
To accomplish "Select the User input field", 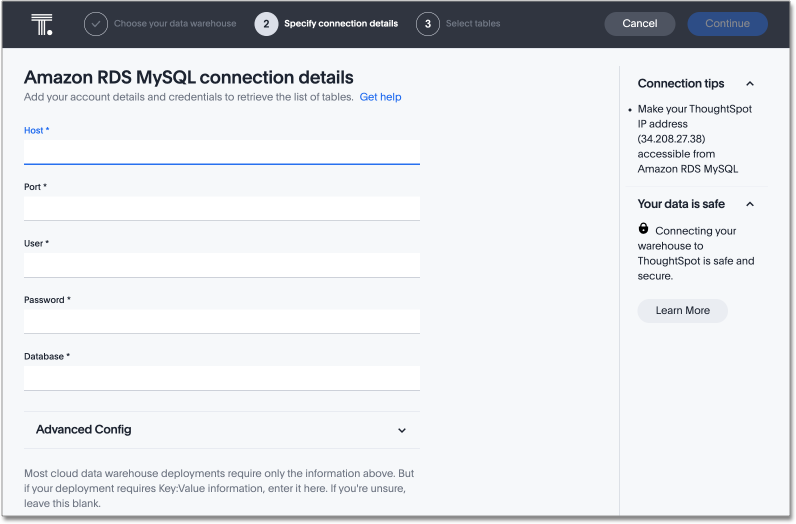I will [221, 265].
